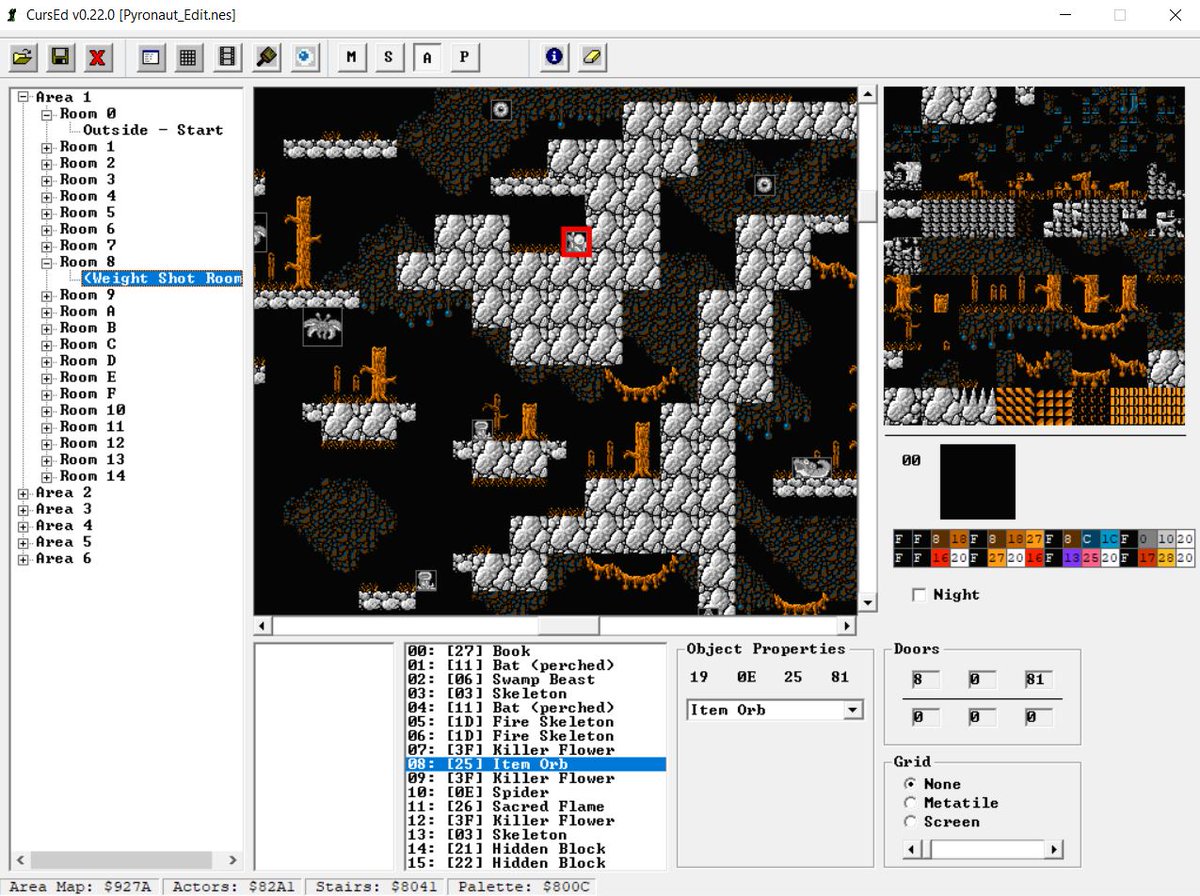
Task: Set grid mode to Screen
Action: tap(910, 821)
